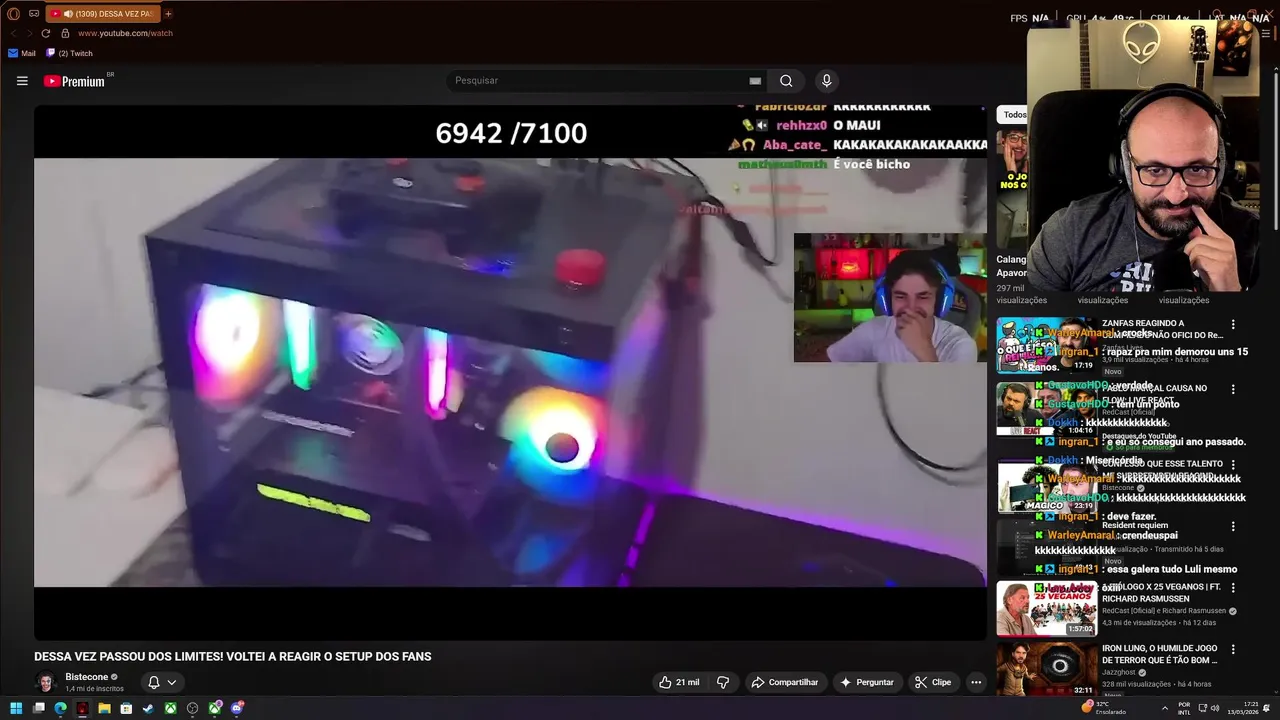Open the Opera GX Corner gamepad icon
The image size is (1280, 720).
(x=34, y=14)
